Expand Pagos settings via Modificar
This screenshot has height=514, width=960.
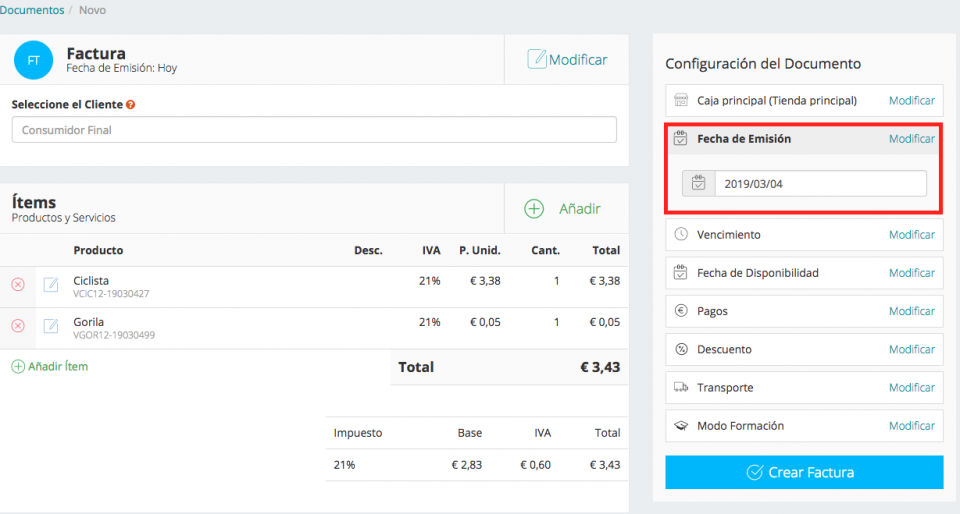click(x=911, y=311)
